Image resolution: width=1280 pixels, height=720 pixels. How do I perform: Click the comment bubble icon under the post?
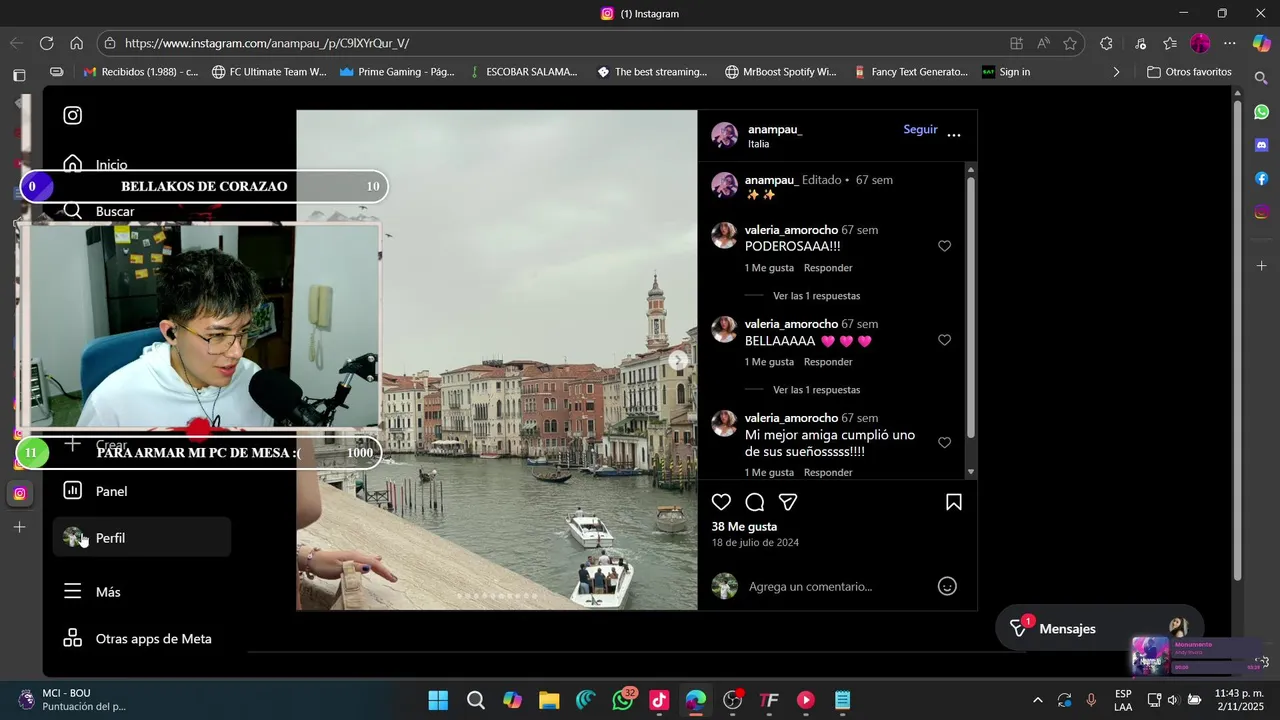(755, 502)
